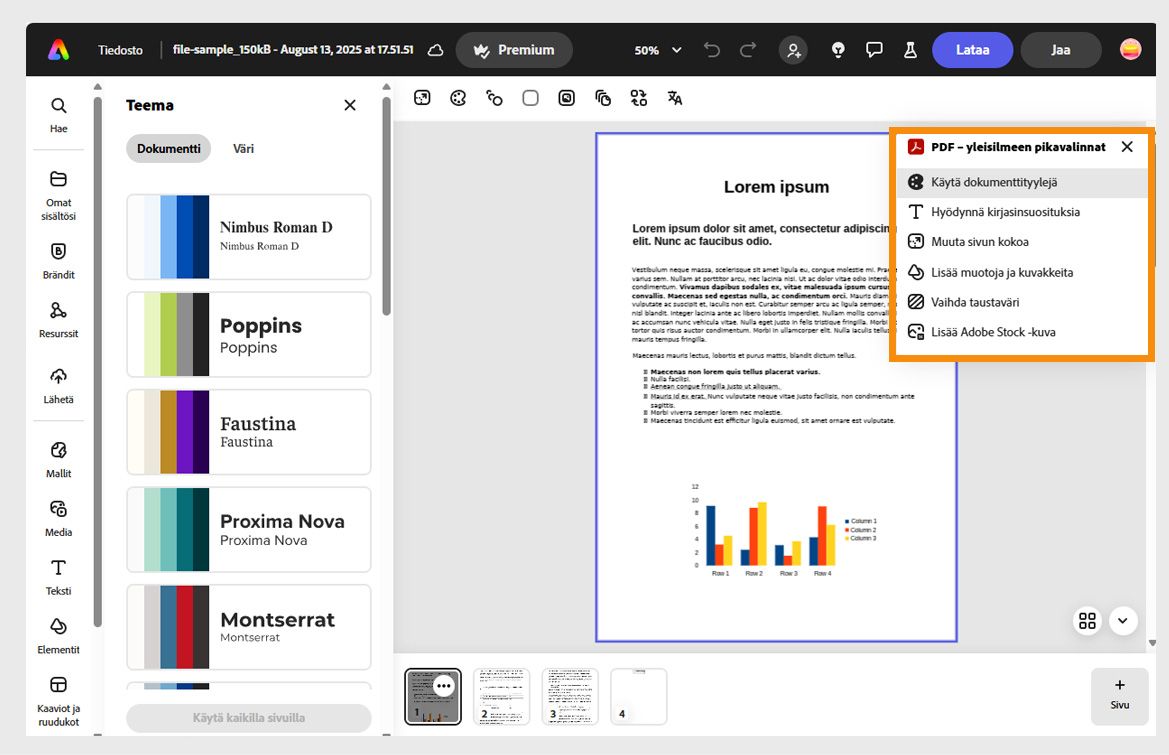Click the invite collaborators icon
Screen dimensions: 1169x755
[x=793, y=50]
